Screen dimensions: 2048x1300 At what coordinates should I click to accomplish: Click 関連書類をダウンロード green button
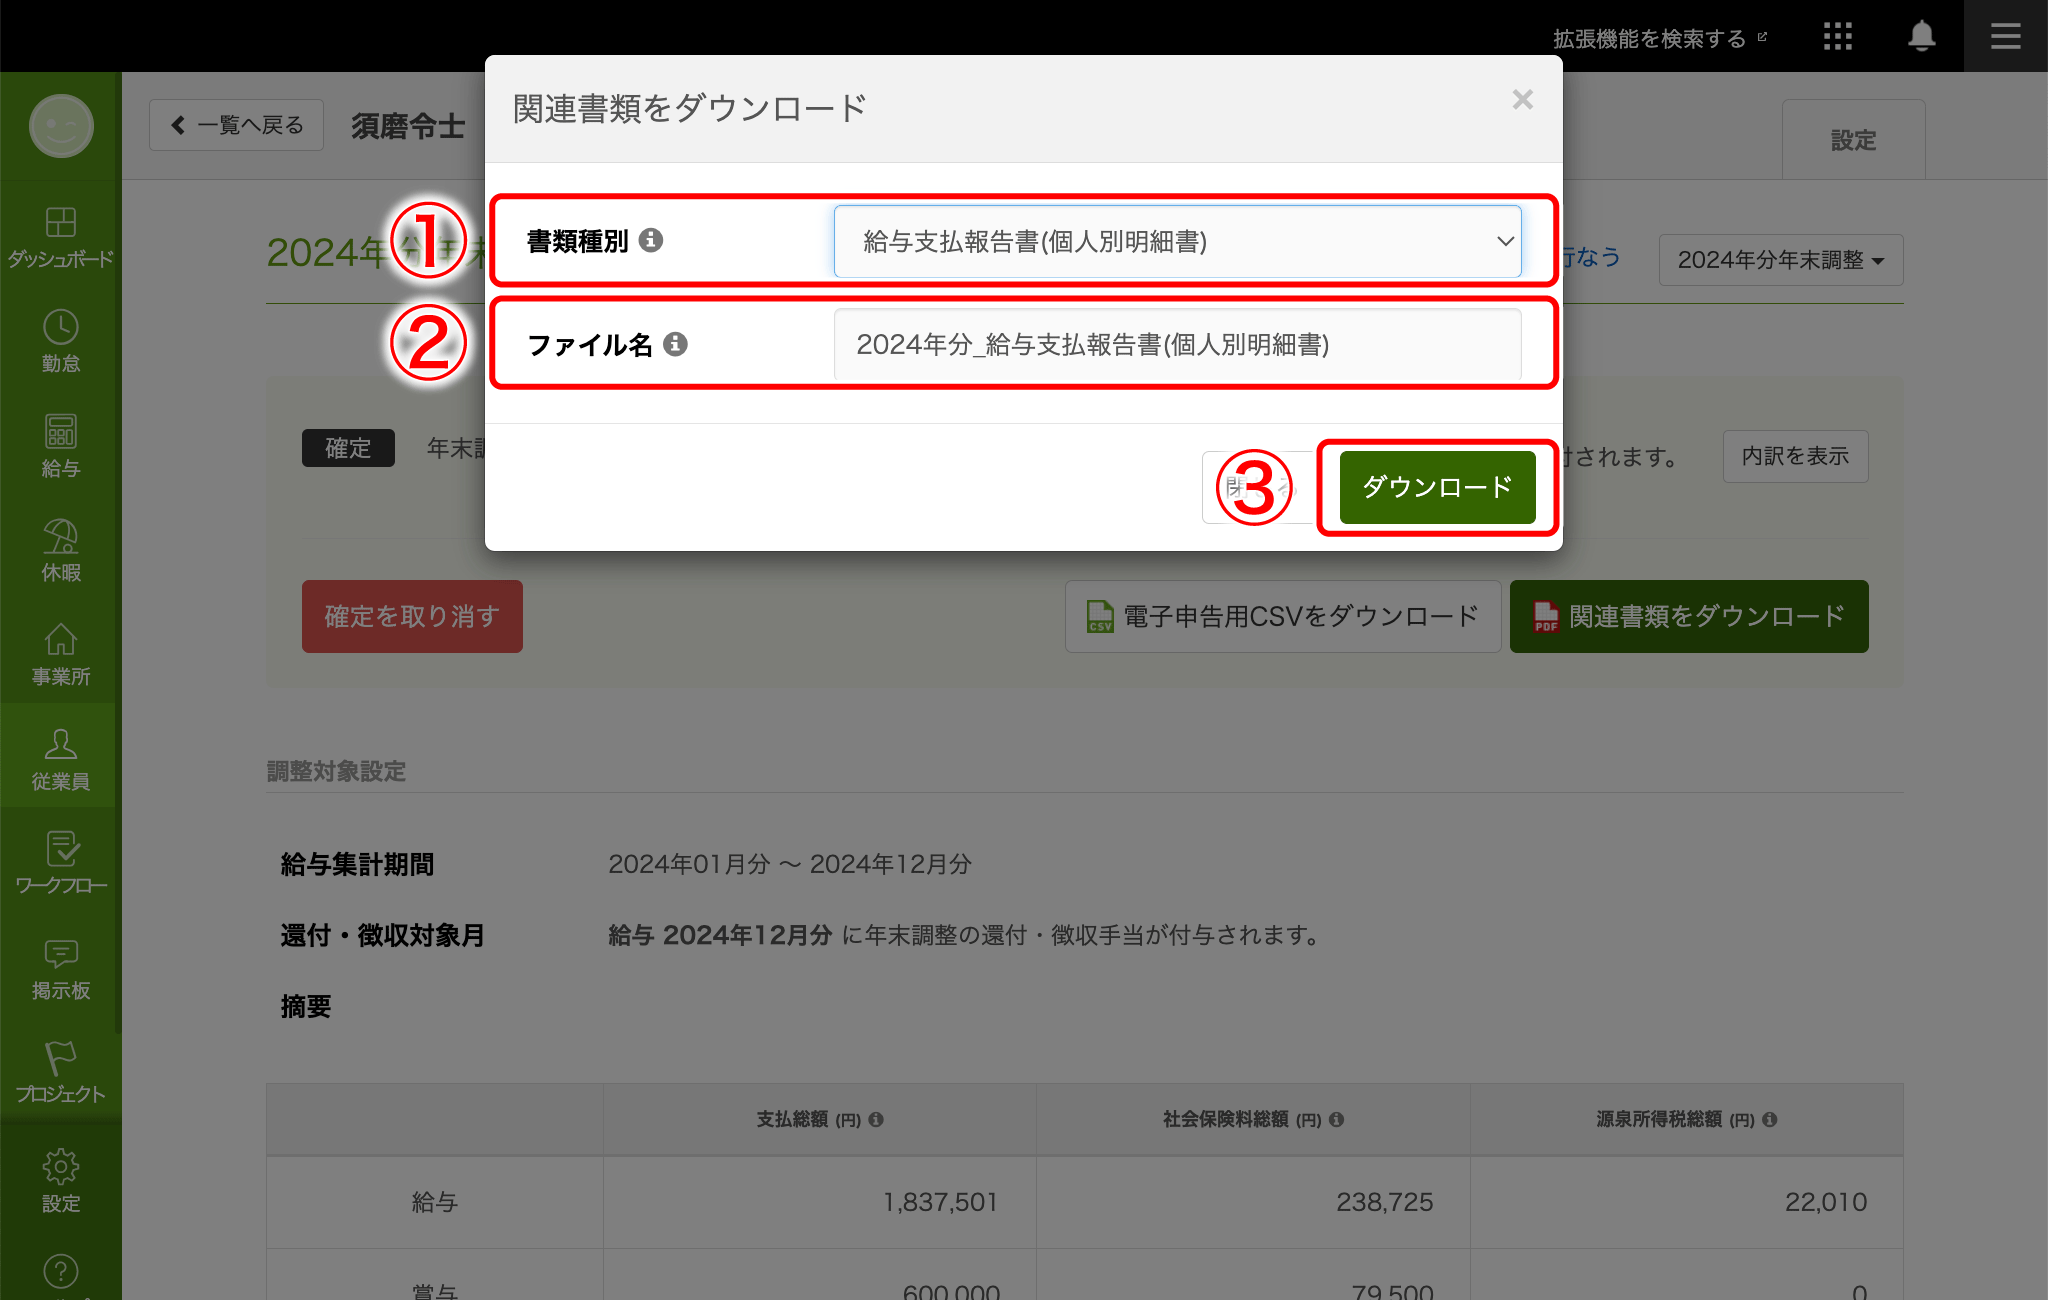point(1689,616)
